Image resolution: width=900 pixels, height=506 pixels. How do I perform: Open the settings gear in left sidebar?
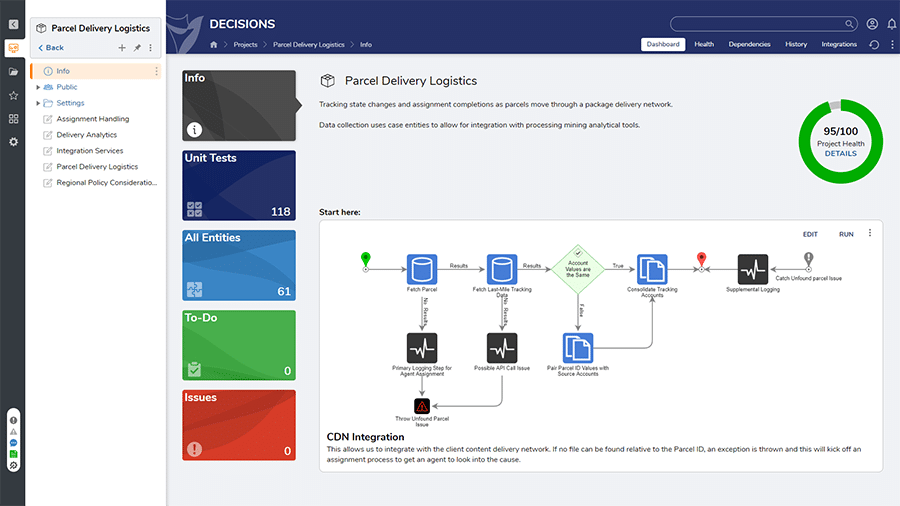[x=13, y=142]
